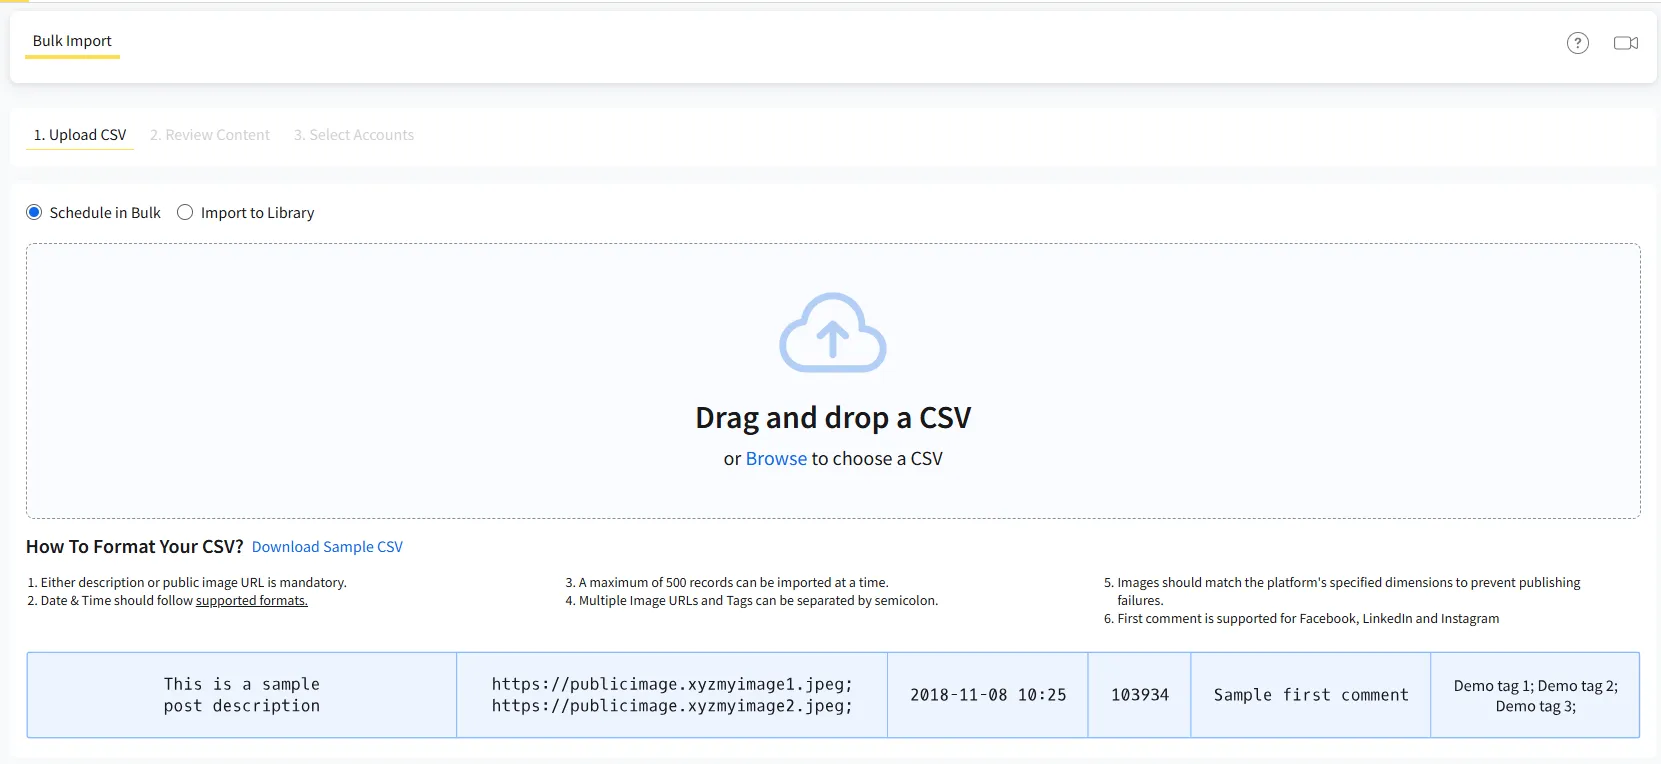Click the Demo tag sample cell
Image resolution: width=1661 pixels, height=764 pixels.
(1535, 695)
